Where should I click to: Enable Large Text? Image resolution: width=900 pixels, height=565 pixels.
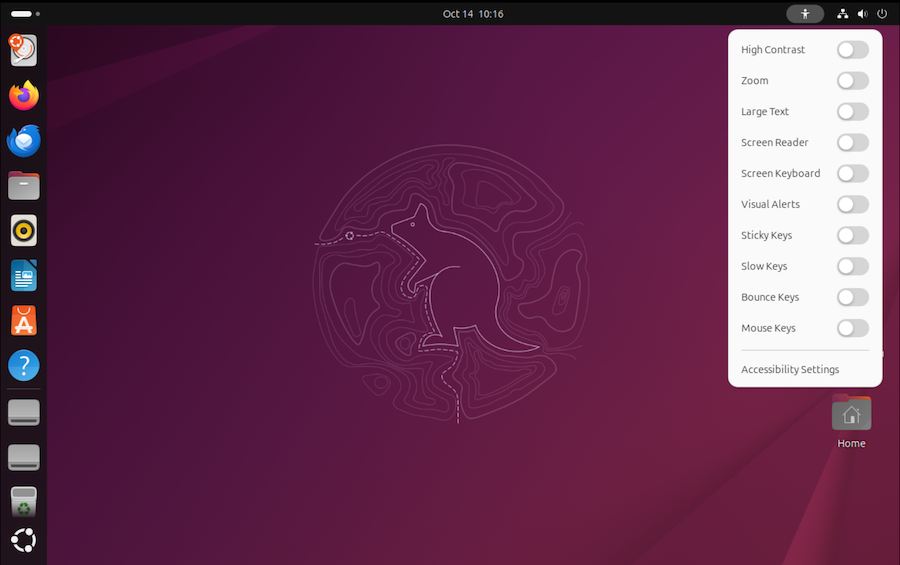click(852, 112)
